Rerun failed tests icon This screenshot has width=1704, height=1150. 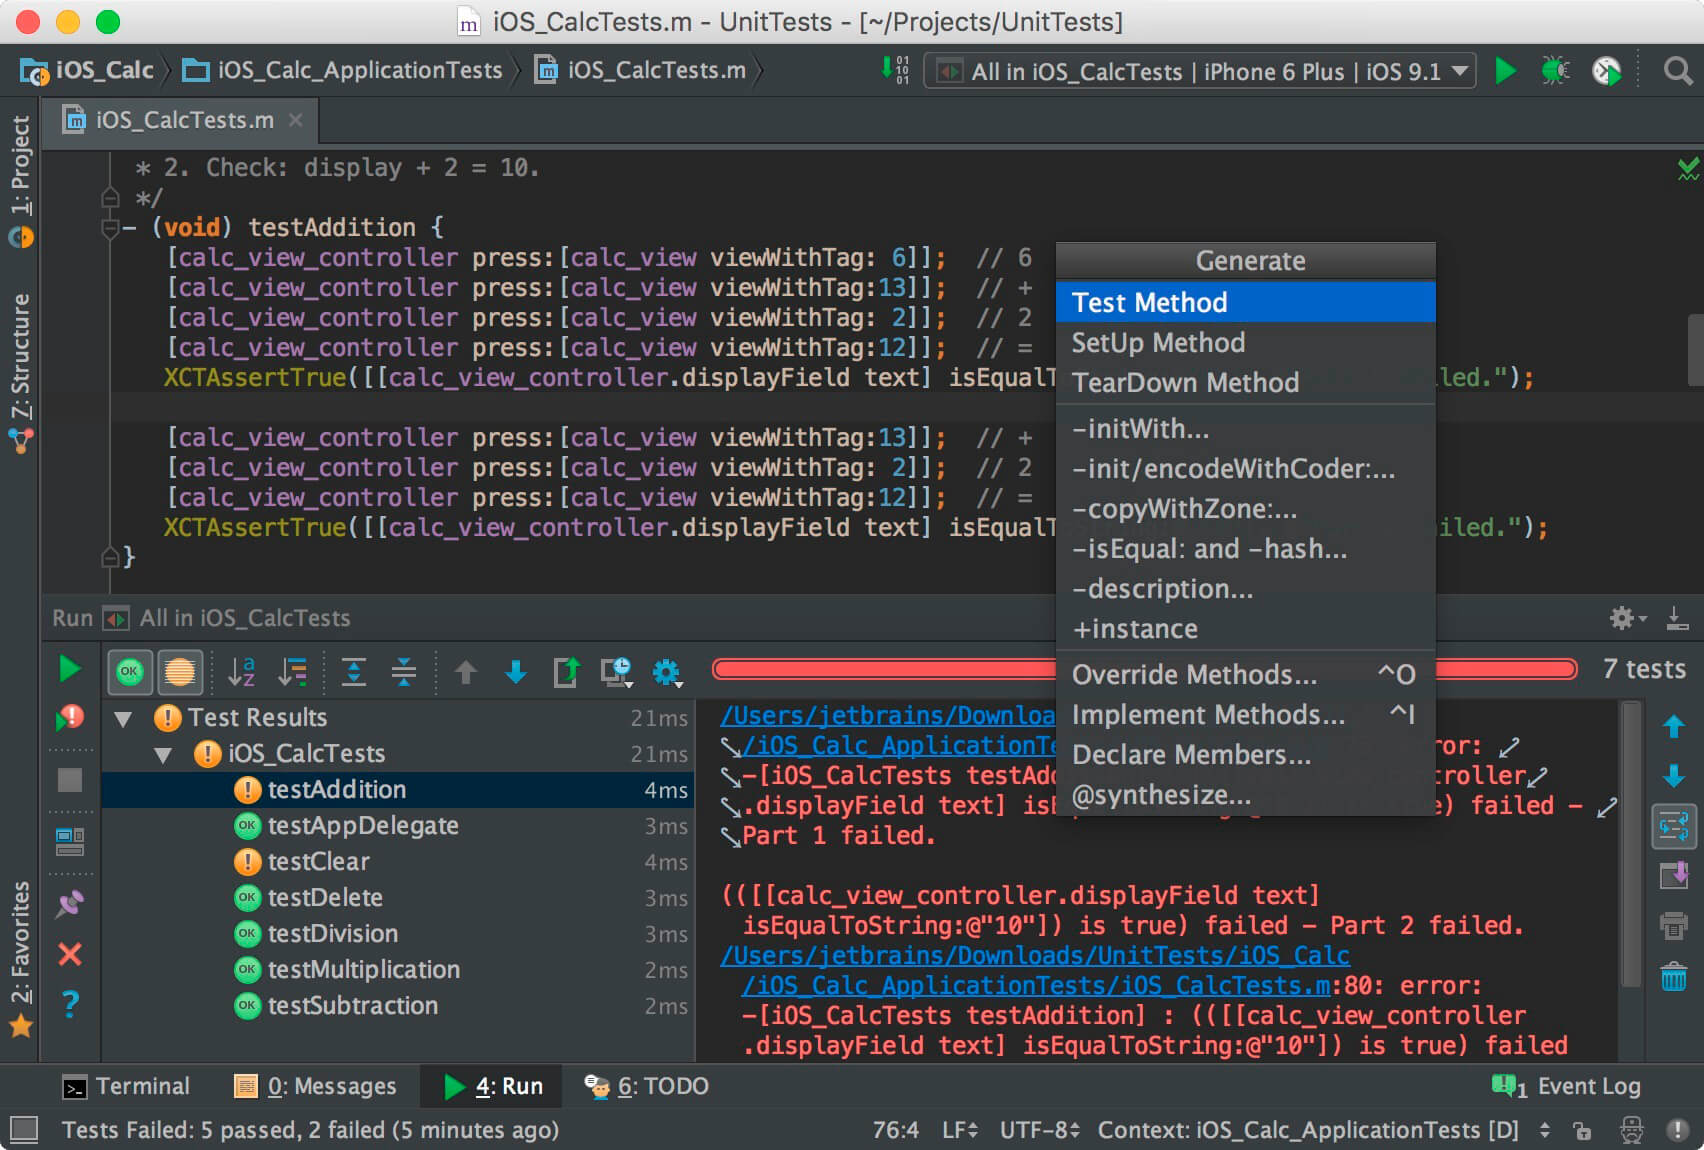point(69,716)
